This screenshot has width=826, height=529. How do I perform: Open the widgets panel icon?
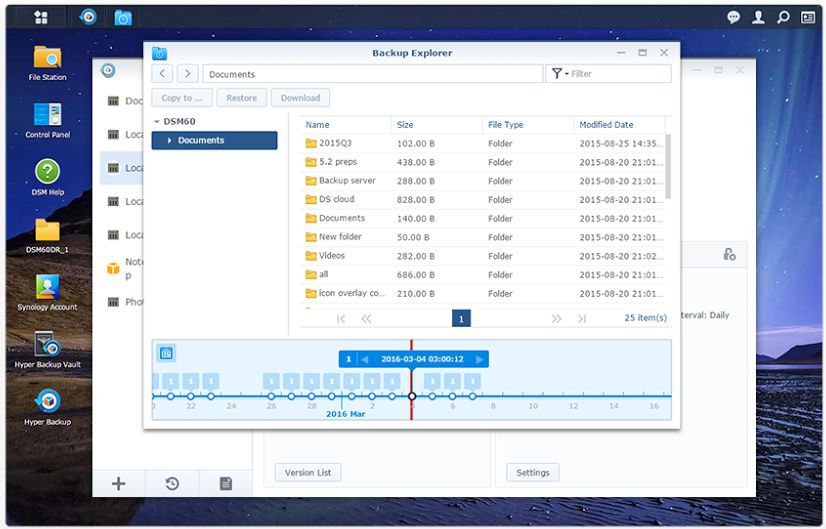click(808, 17)
